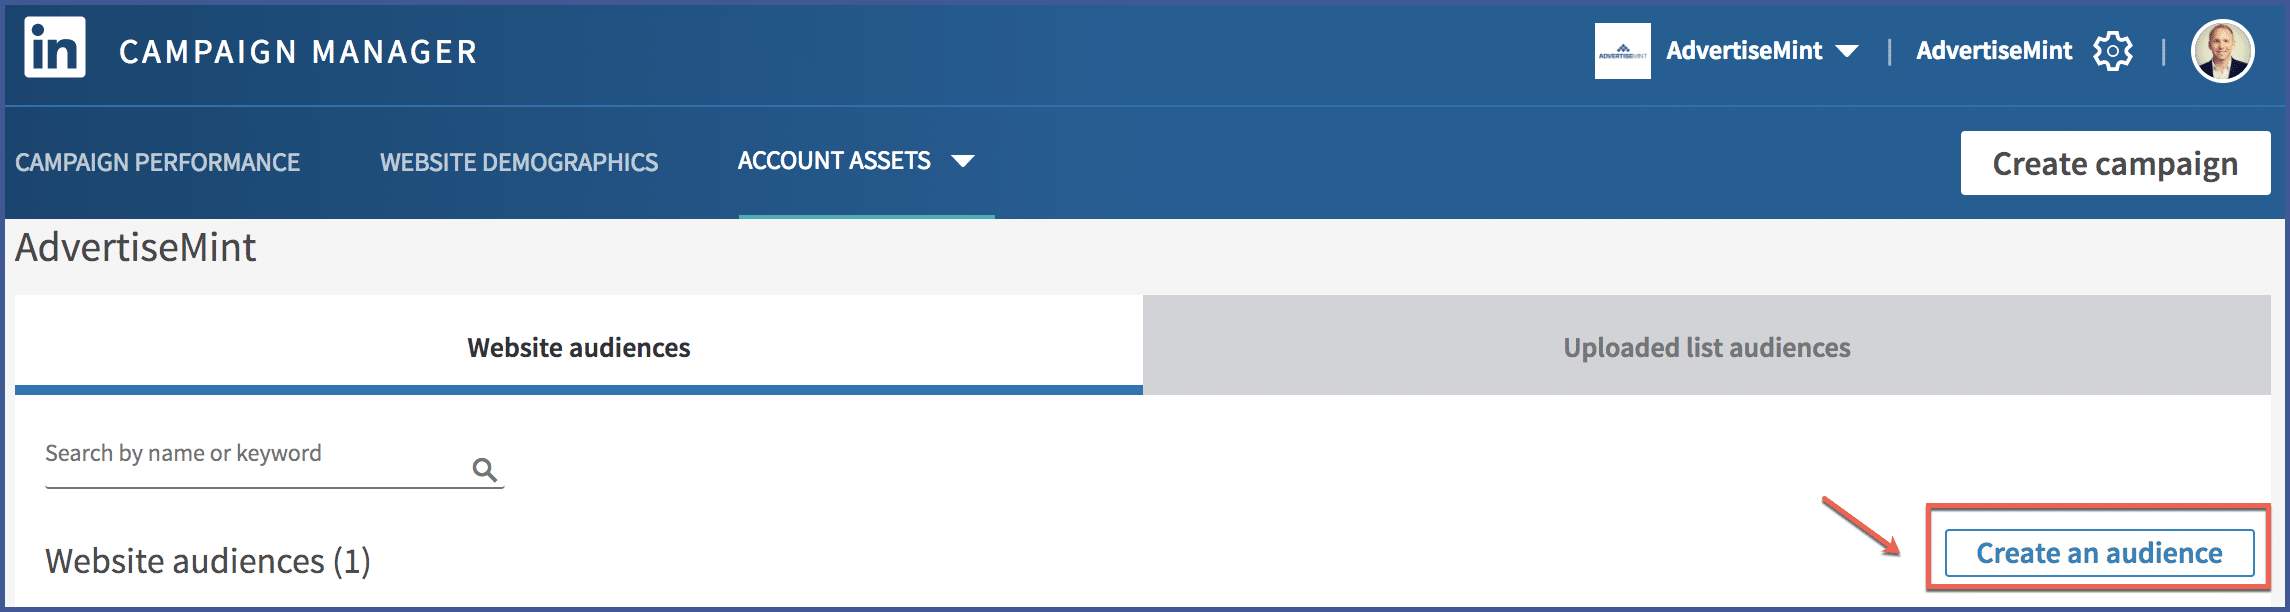Expand the AdvertiseMint account switcher arrow
This screenshot has width=2290, height=612.
(x=1847, y=51)
